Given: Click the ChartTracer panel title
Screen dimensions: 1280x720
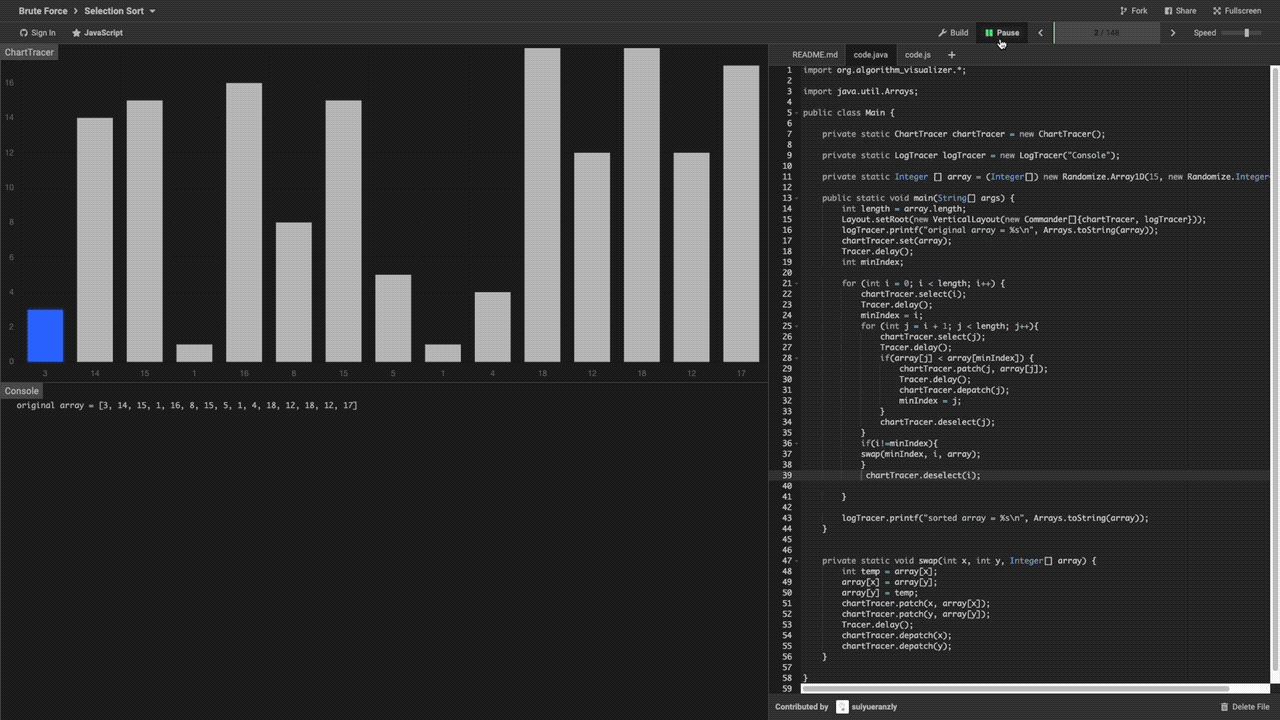Looking at the screenshot, I should (29, 52).
